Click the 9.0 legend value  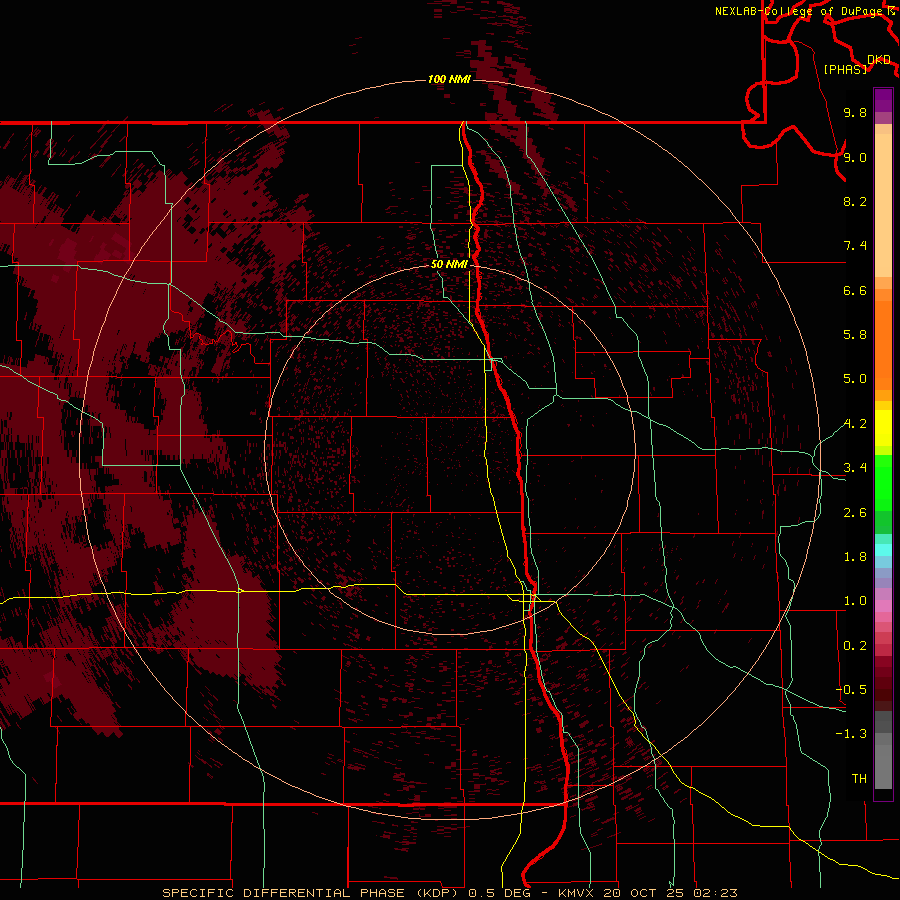tap(855, 157)
